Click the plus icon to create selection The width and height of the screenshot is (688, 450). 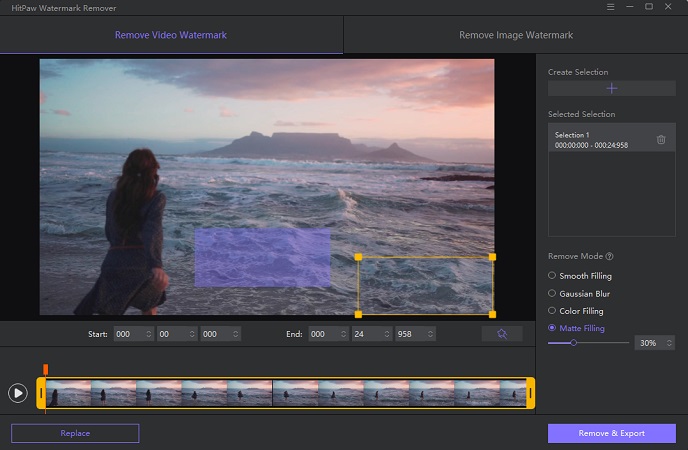(x=612, y=89)
